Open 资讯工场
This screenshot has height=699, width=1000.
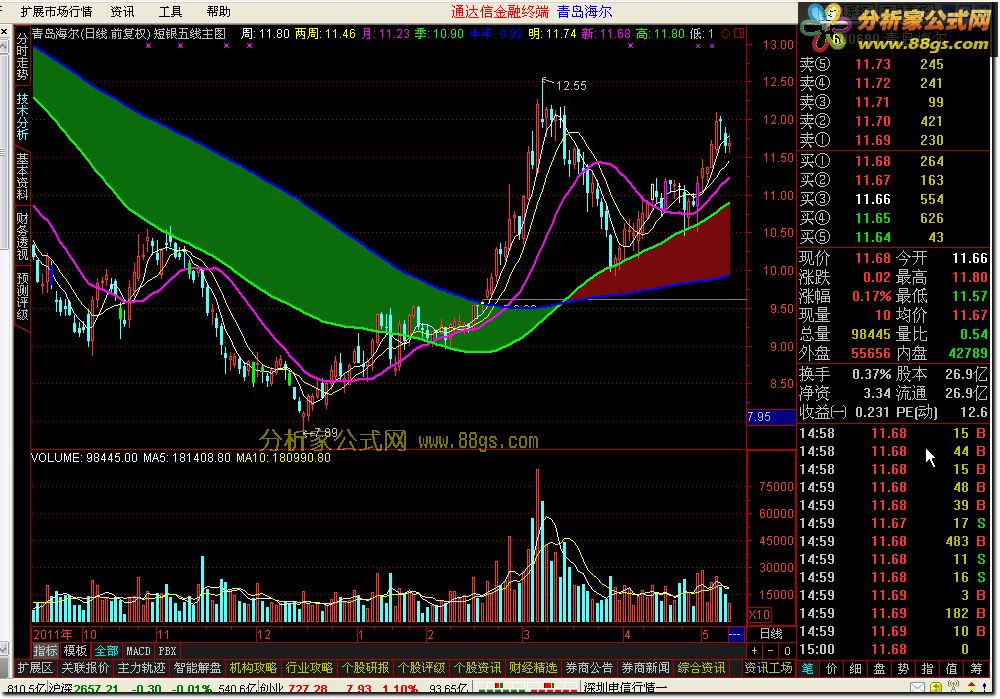tap(768, 668)
